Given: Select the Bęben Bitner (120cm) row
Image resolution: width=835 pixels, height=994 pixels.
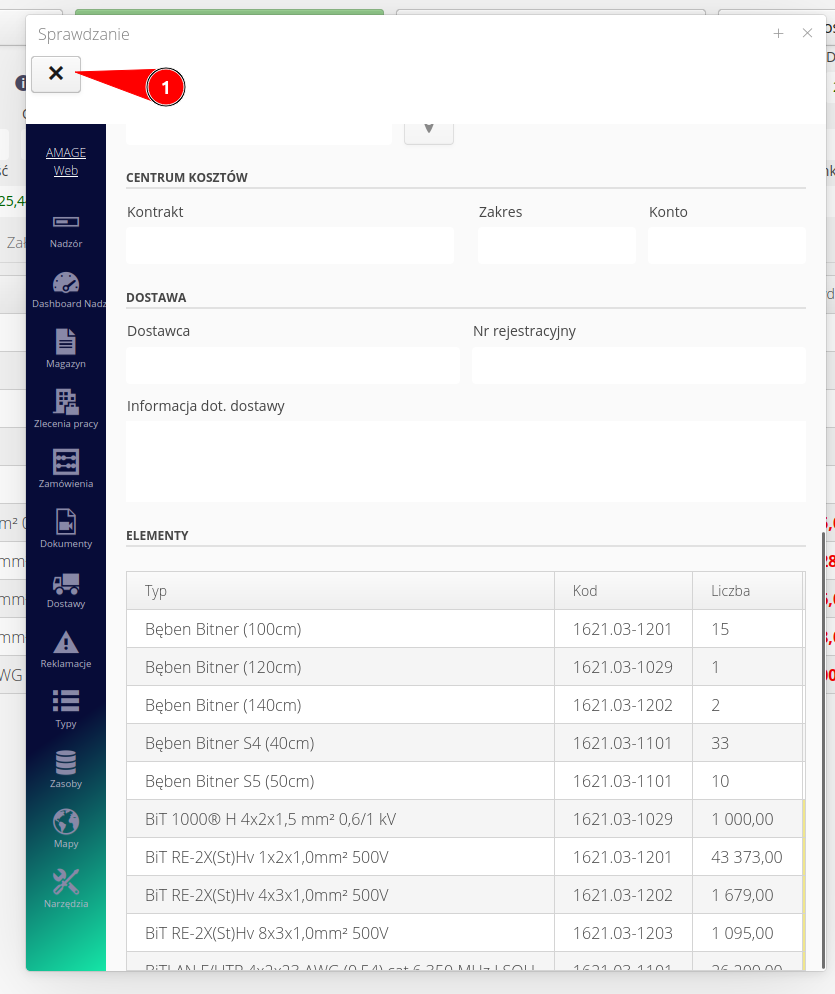Looking at the screenshot, I should click(x=340, y=667).
